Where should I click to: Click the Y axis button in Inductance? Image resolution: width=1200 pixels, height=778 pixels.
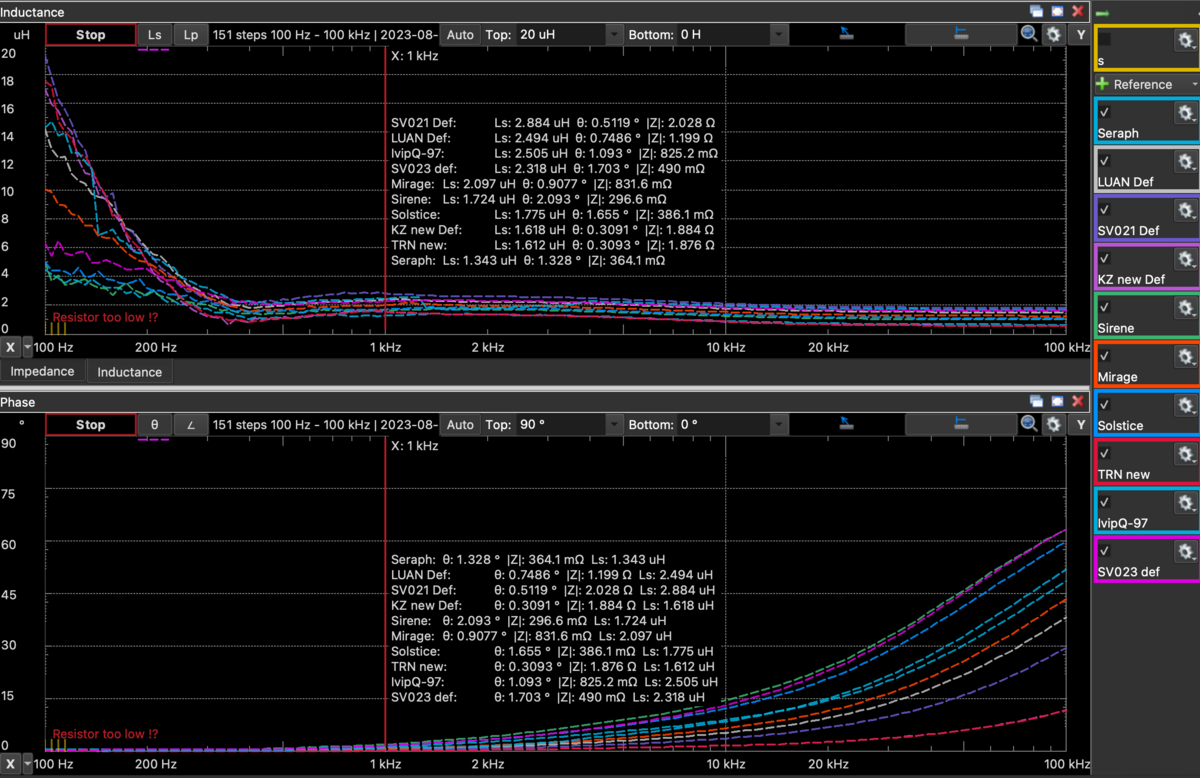1080,34
